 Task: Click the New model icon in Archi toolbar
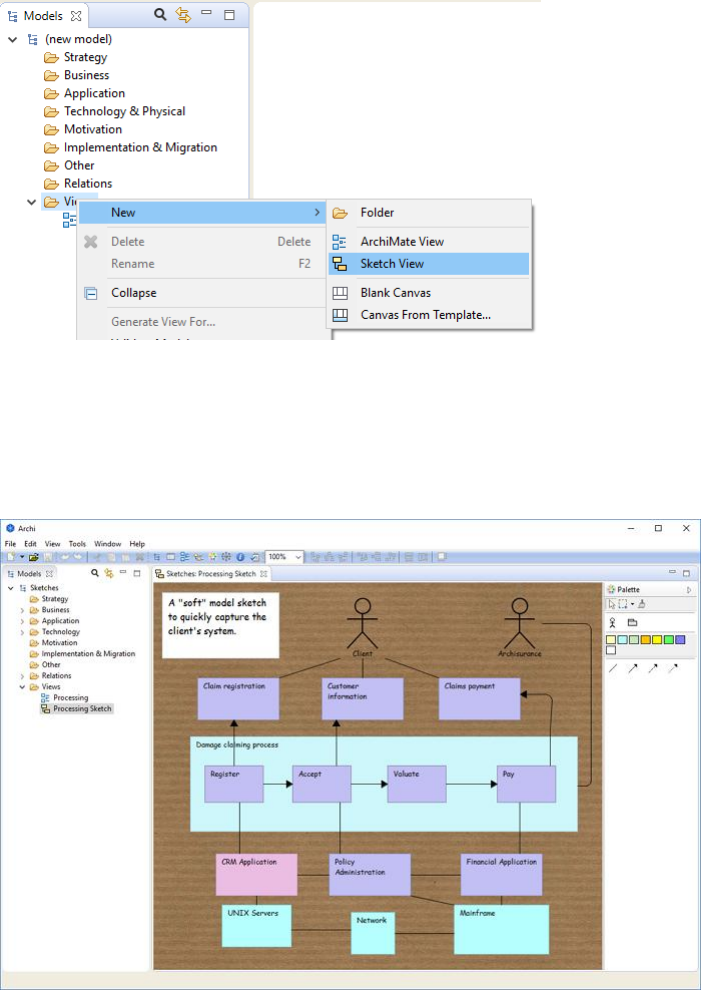click(x=11, y=556)
